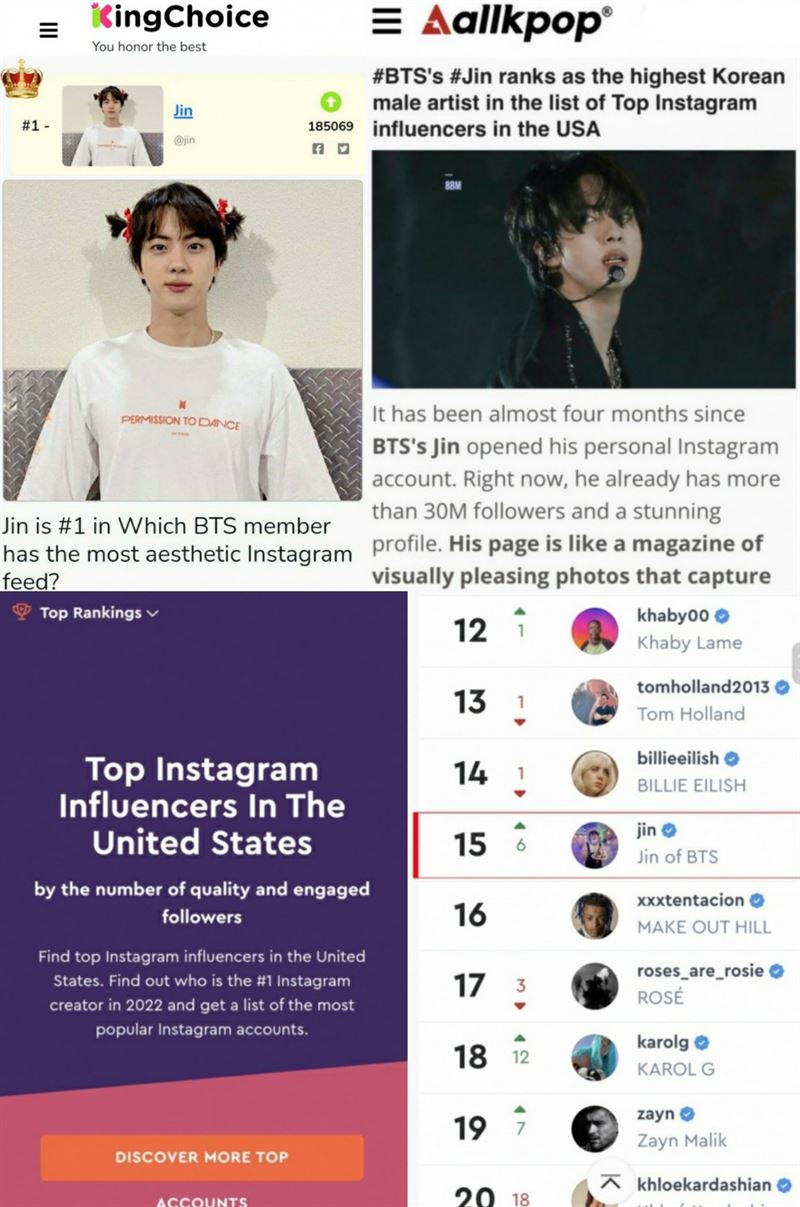
Task: Open Khaby Lame's avatar at rank 12
Action: pos(595,630)
